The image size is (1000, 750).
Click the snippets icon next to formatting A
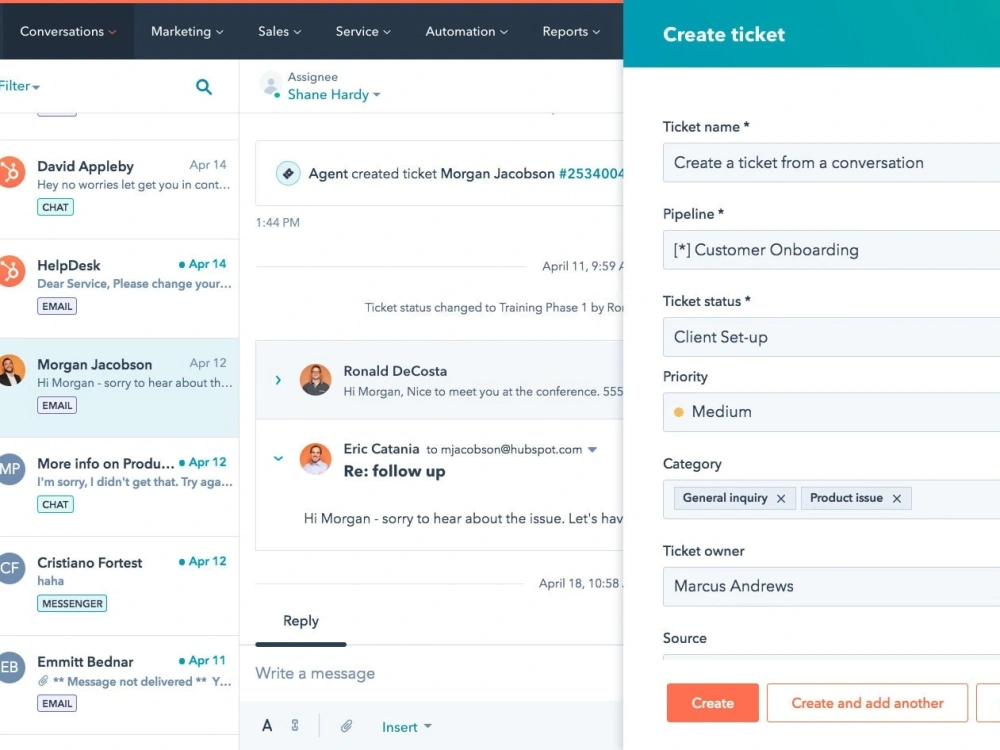coord(295,726)
